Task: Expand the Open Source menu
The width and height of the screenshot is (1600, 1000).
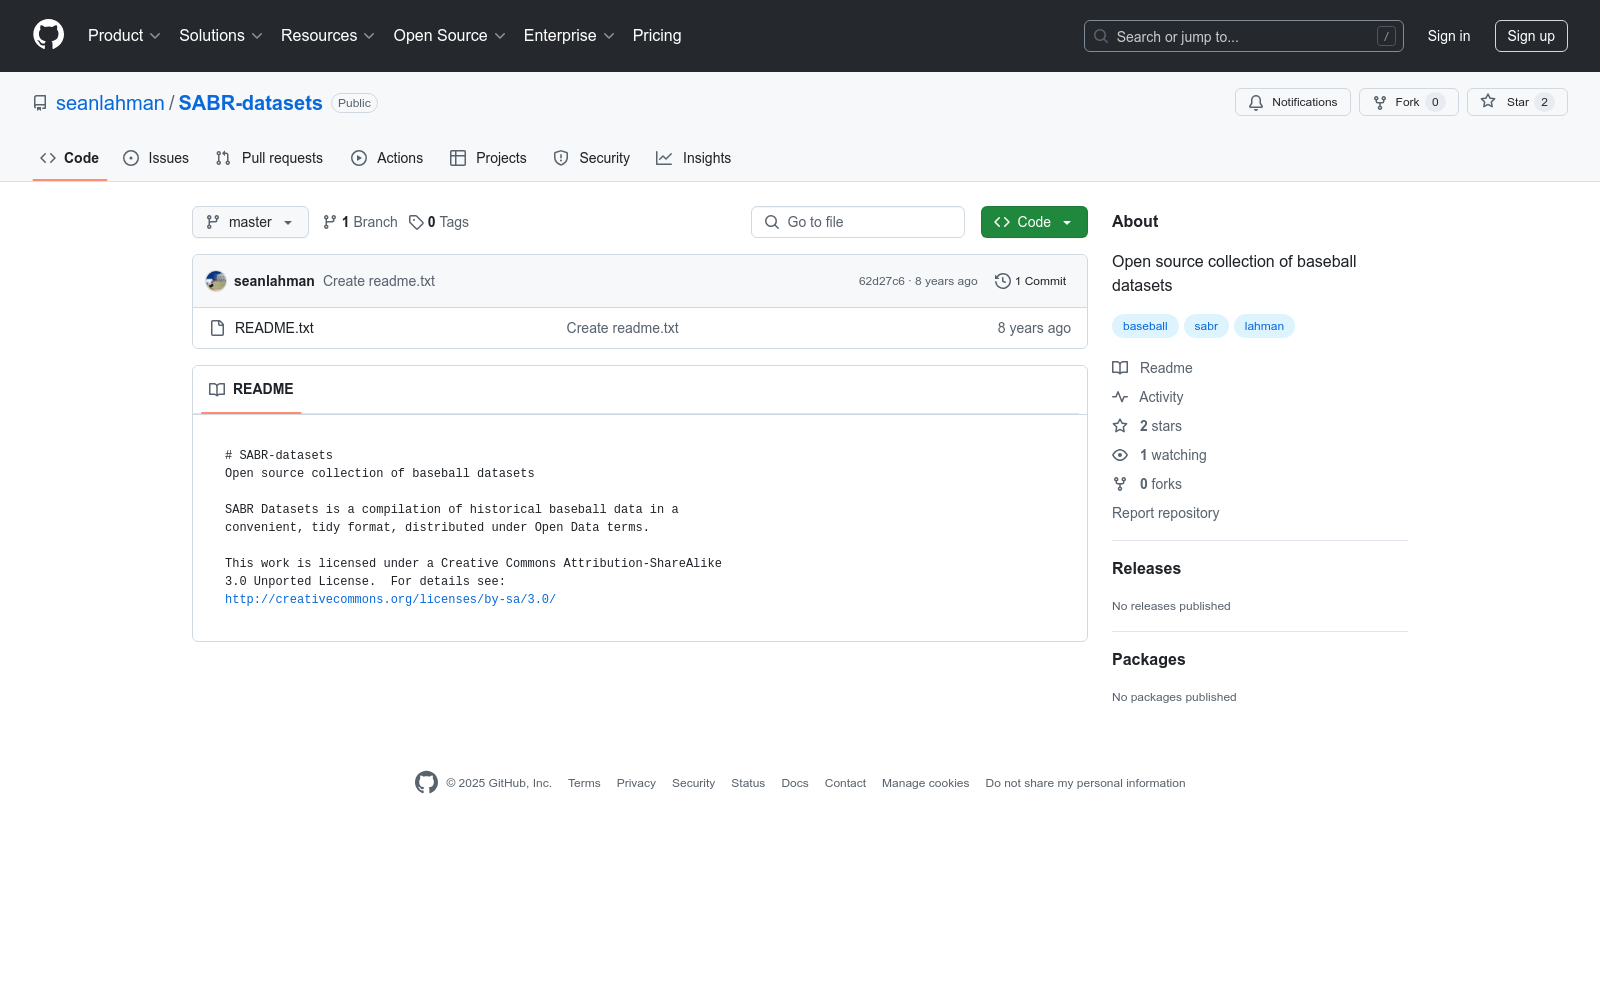Action: (449, 35)
